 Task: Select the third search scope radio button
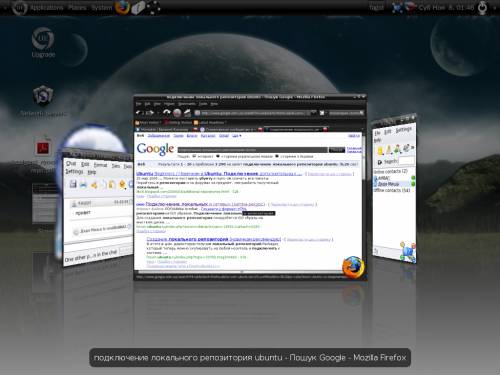[277, 156]
